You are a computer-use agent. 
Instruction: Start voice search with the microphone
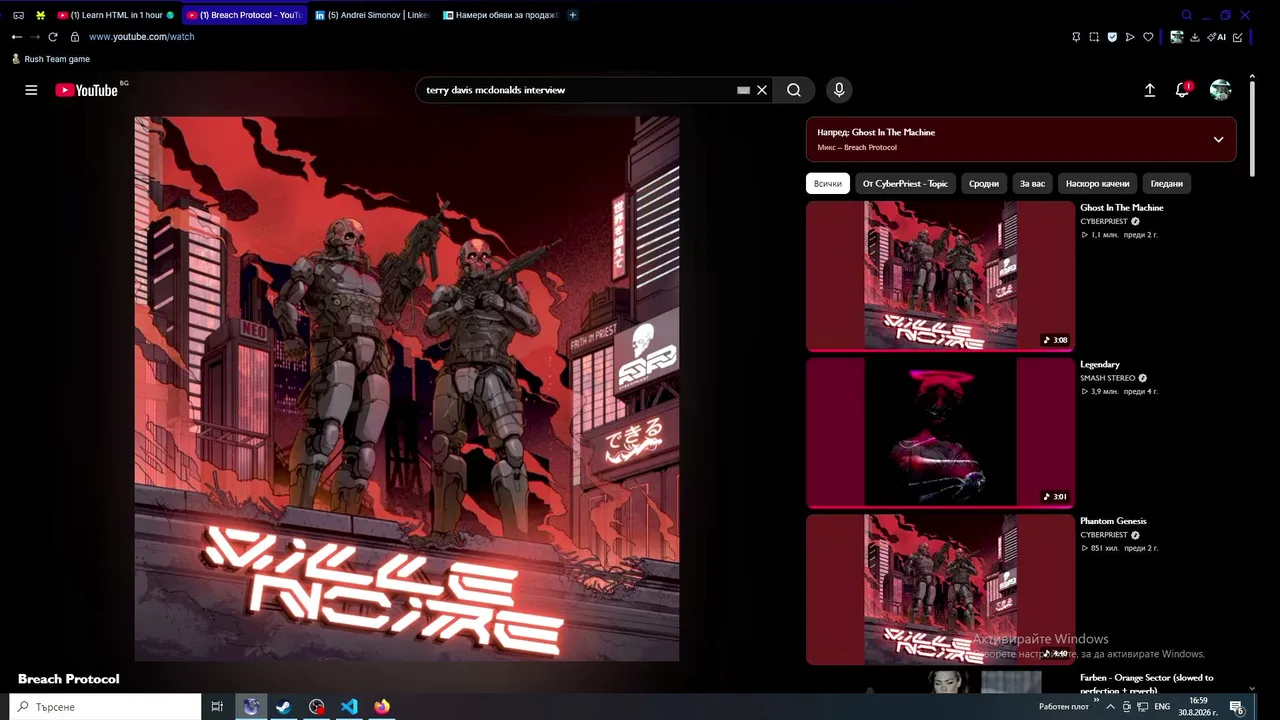coord(839,90)
